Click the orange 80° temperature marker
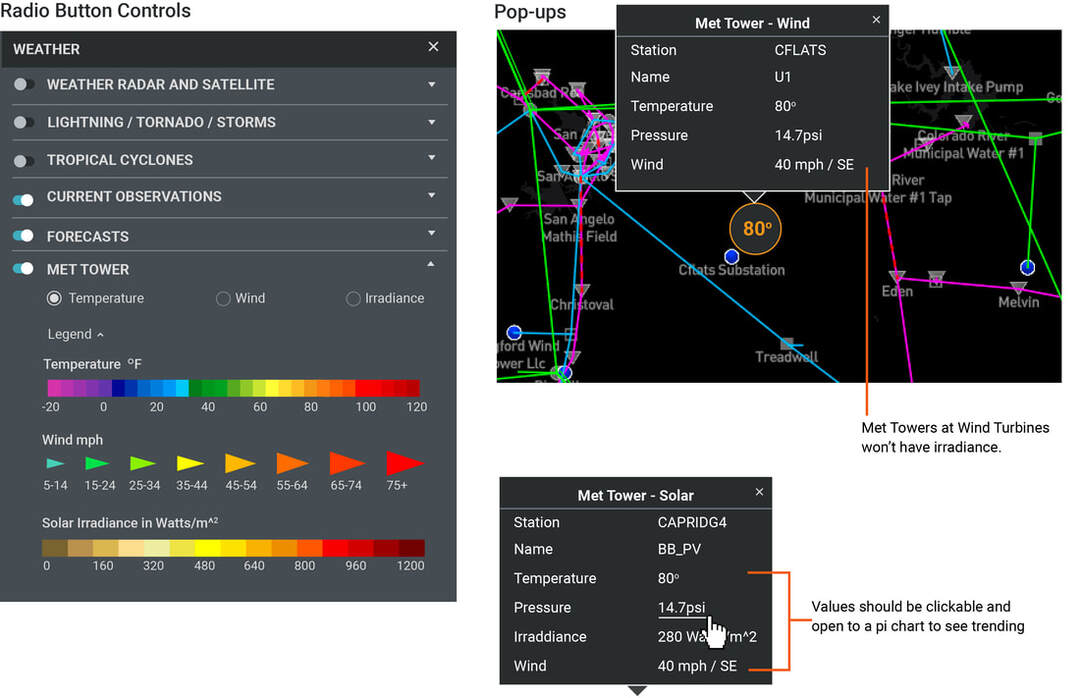Viewport: 1080px width, 698px height. click(x=755, y=229)
